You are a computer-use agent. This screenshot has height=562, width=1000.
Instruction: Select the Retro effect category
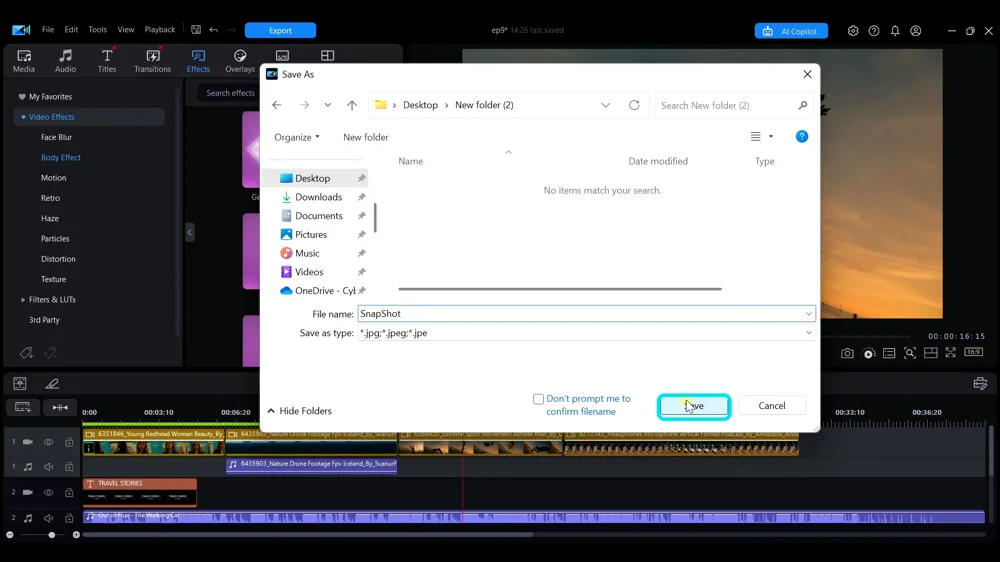point(50,198)
